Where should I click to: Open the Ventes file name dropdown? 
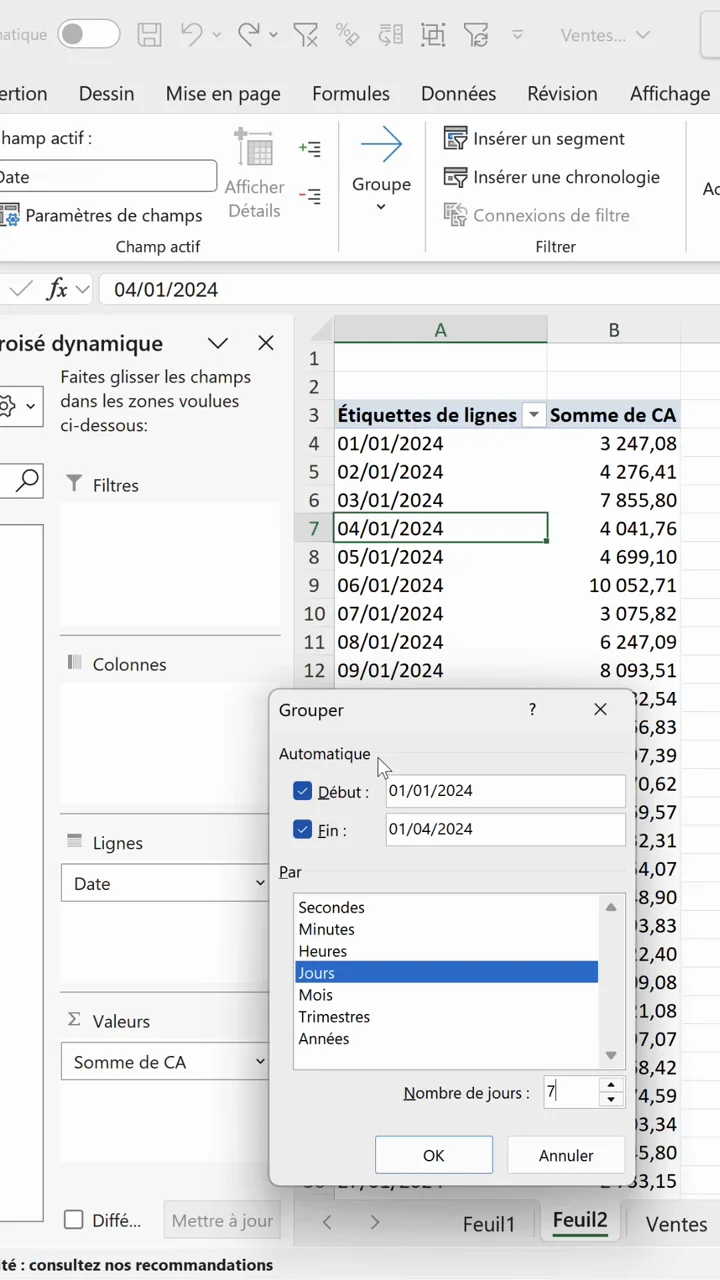click(605, 35)
